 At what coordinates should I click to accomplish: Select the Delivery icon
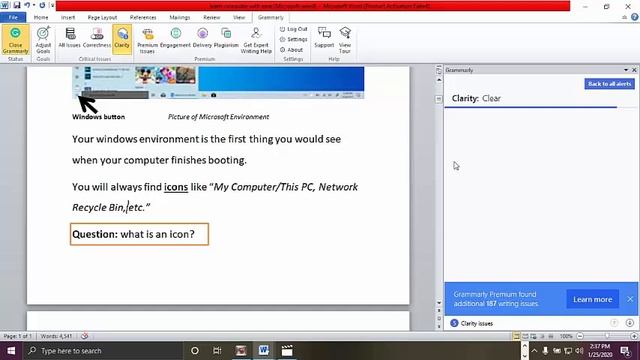pyautogui.click(x=202, y=38)
